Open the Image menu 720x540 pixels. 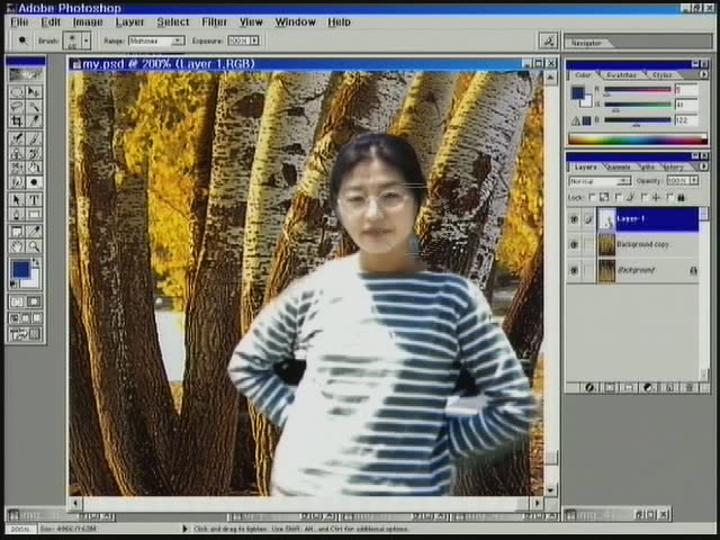click(x=88, y=22)
